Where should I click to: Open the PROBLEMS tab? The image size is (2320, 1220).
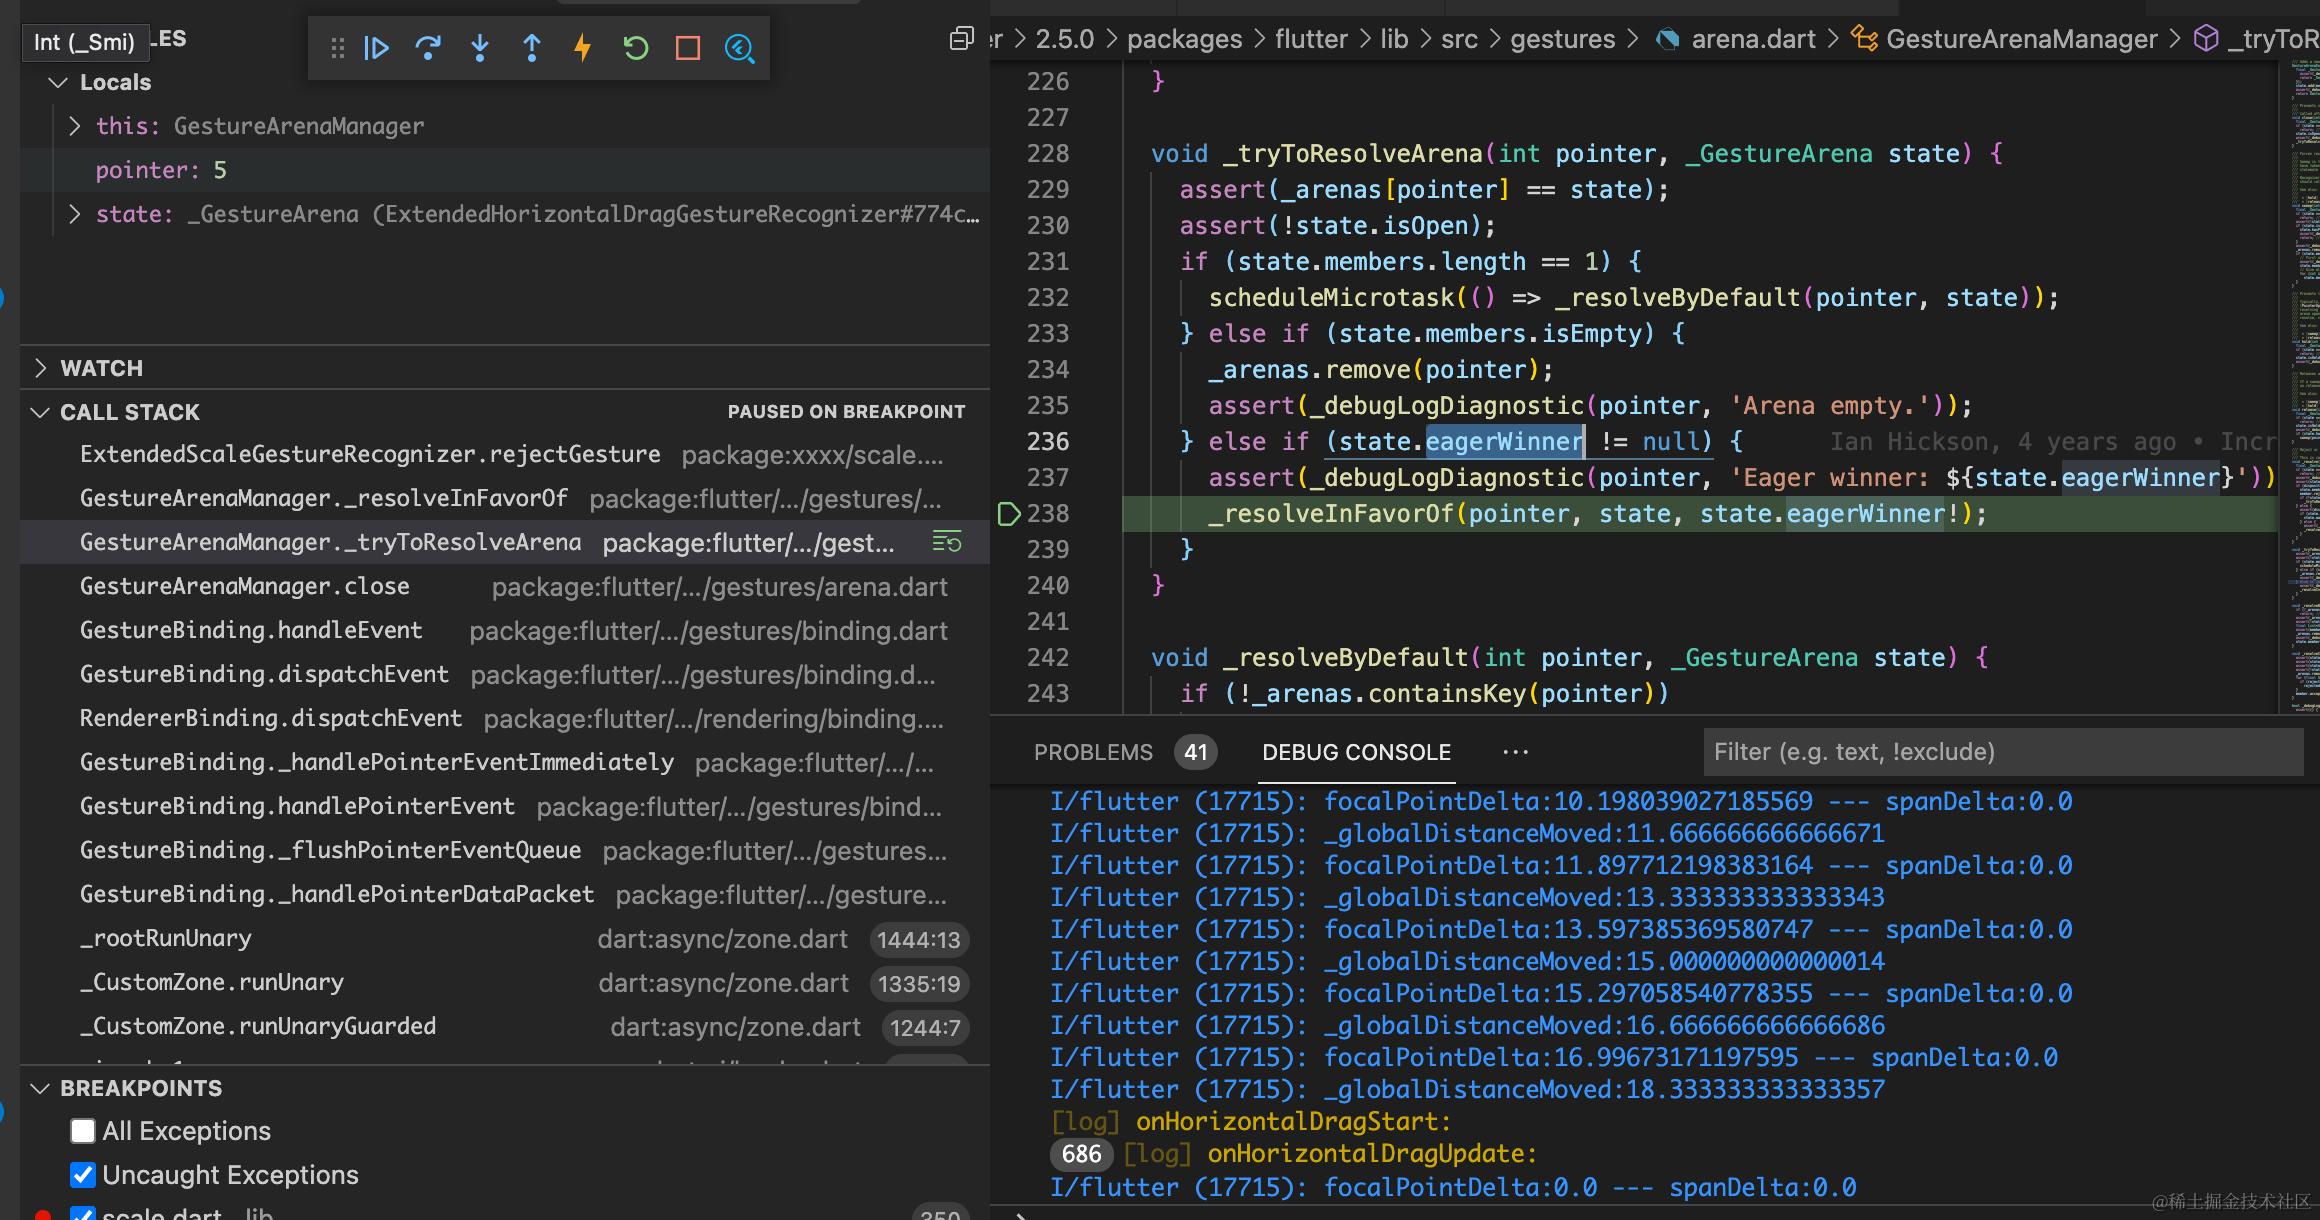coord(1093,752)
